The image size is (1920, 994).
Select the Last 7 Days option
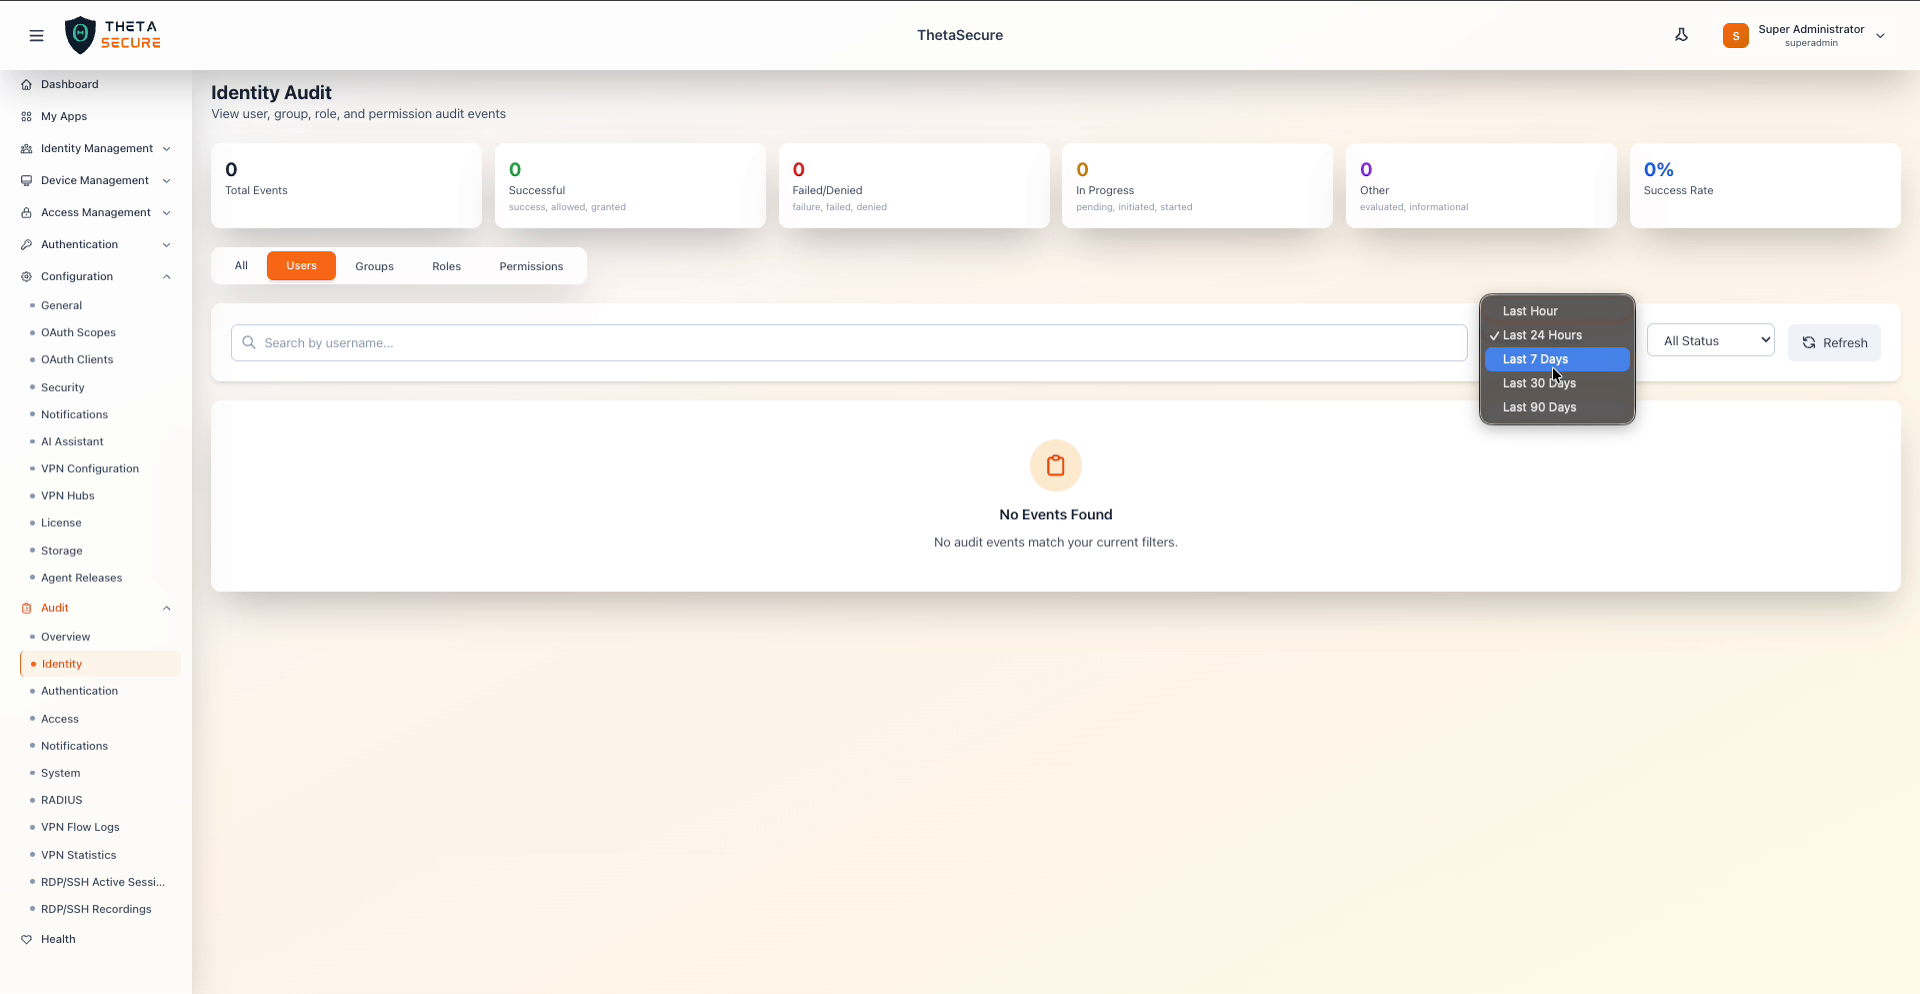[1536, 359]
